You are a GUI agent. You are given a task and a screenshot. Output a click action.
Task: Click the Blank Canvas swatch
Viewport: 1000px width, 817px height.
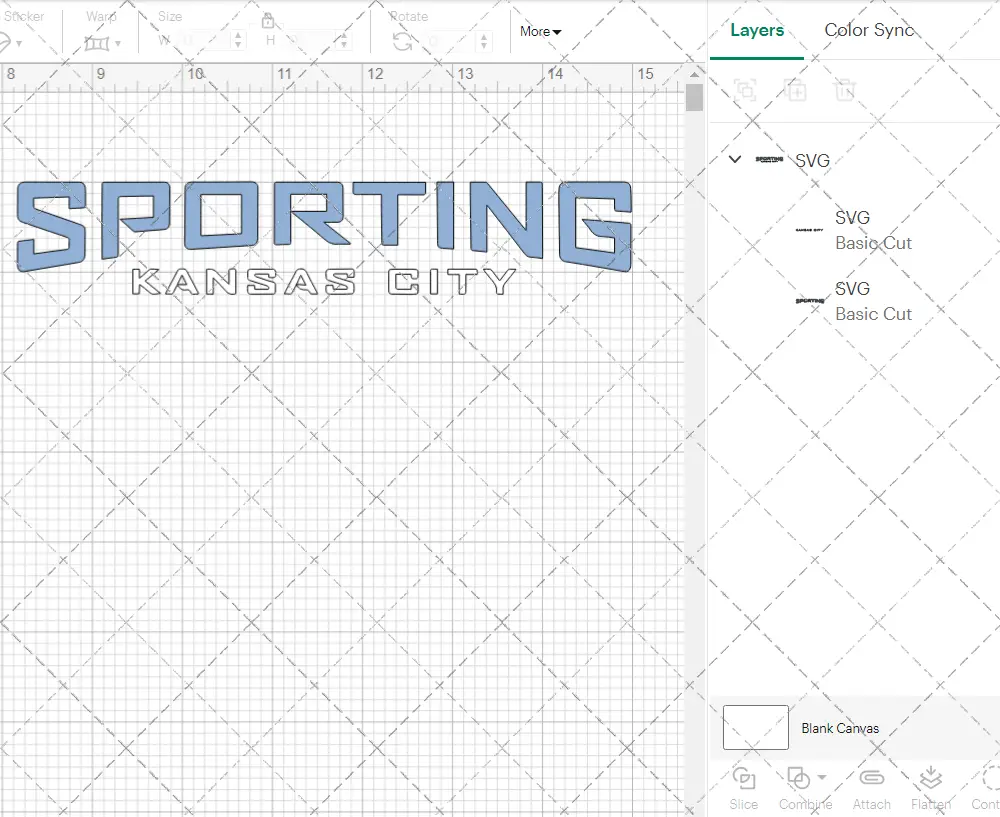pyautogui.click(x=756, y=728)
